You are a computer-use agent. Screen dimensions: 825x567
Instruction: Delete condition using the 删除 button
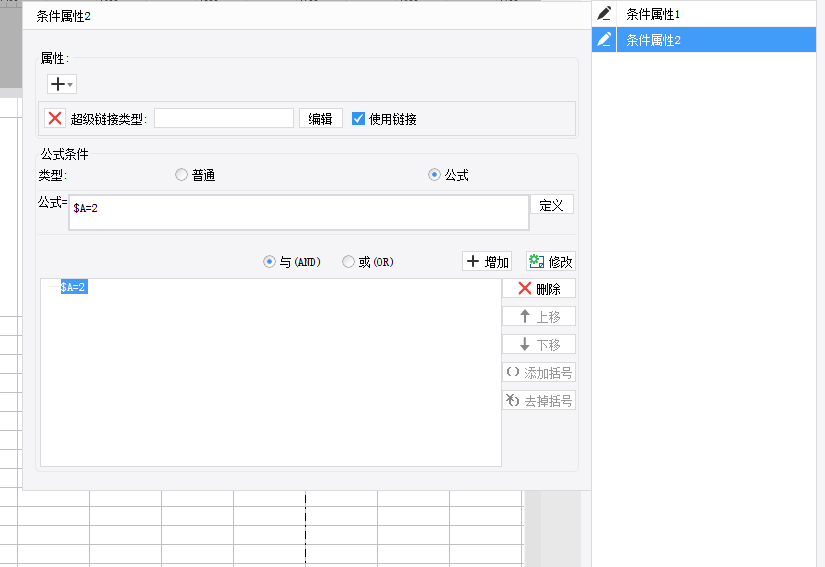point(538,288)
